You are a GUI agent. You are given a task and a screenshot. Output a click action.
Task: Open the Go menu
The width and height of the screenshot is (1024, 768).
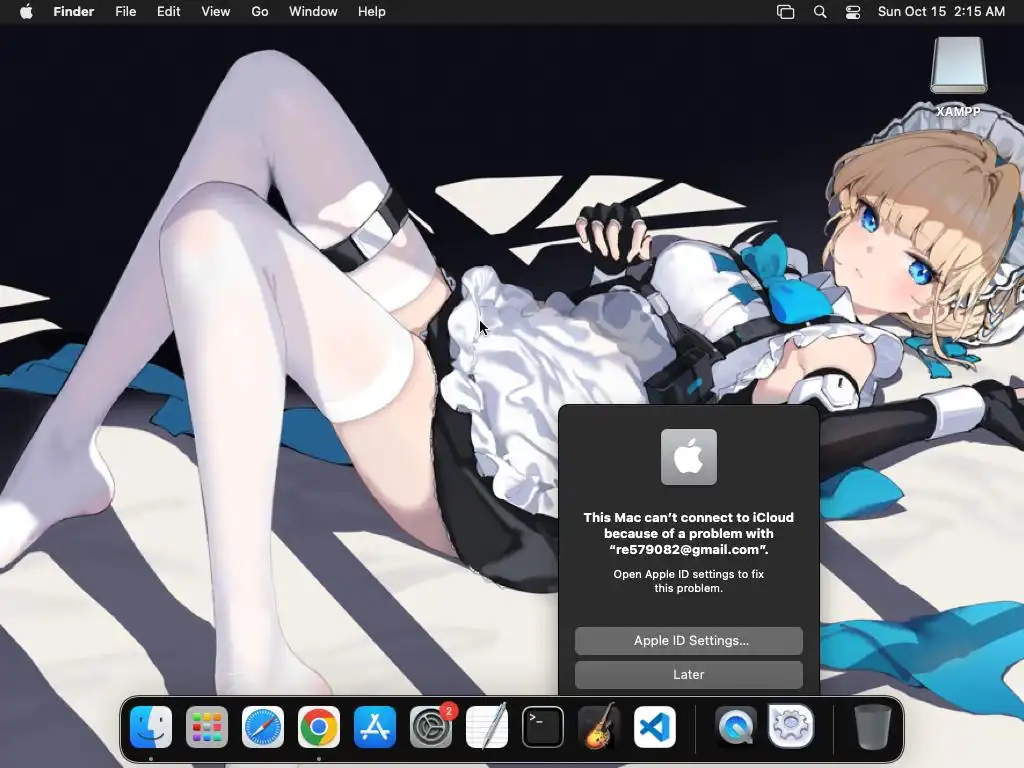pos(260,12)
